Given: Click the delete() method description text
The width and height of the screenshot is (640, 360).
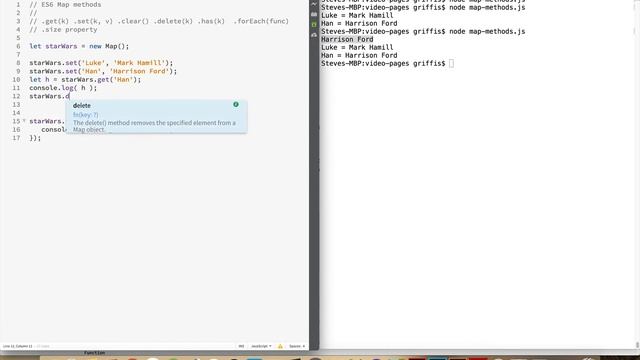Looking at the screenshot, I should pyautogui.click(x=154, y=126).
